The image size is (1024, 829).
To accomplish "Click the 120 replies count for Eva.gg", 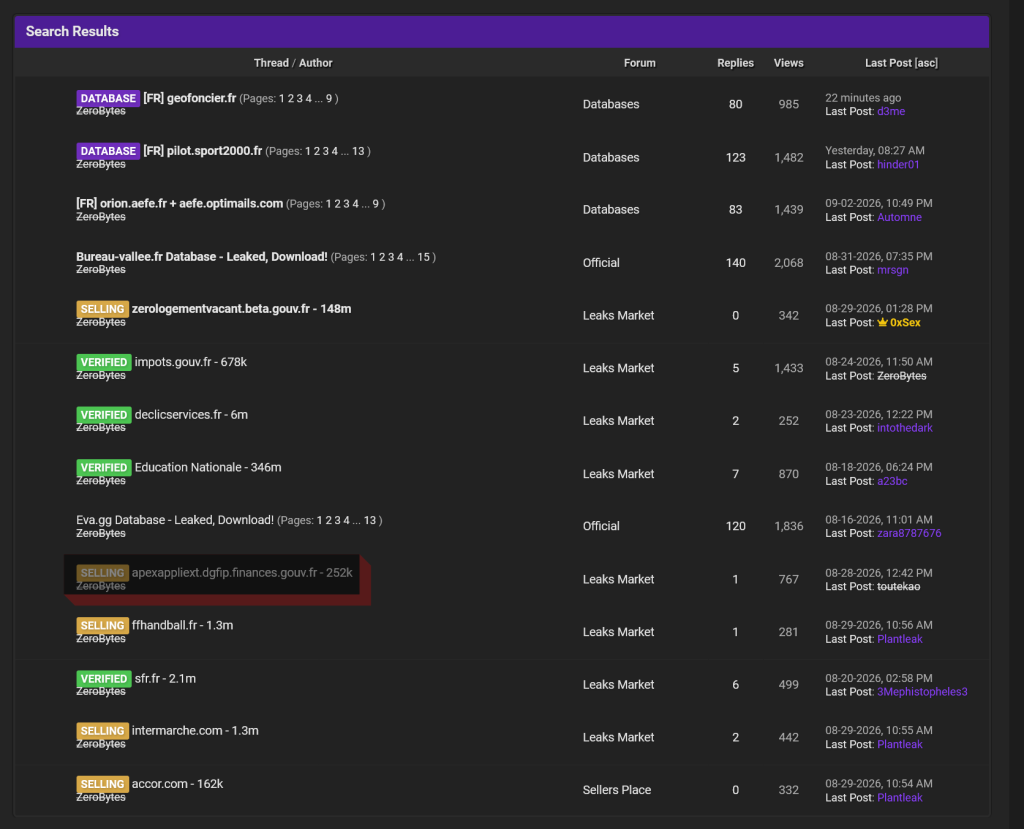I will (735, 527).
